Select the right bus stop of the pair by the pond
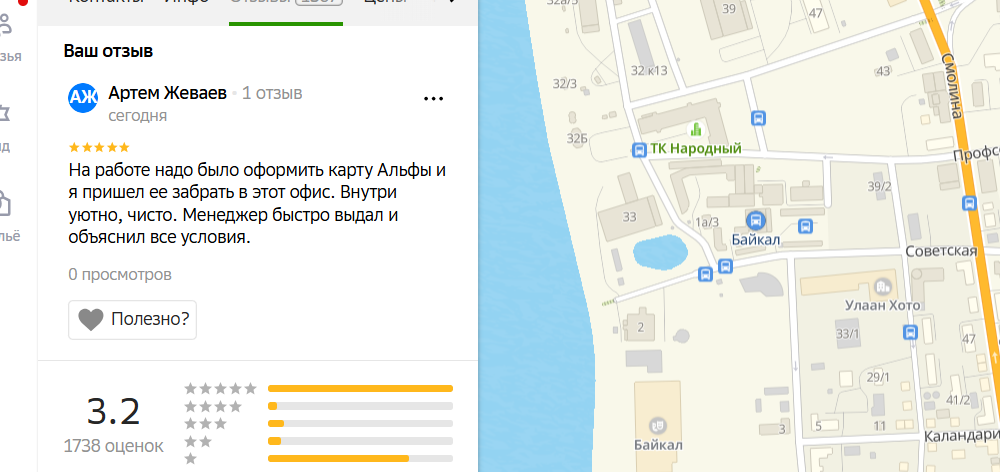The width and height of the screenshot is (1000, 472). (x=725, y=266)
